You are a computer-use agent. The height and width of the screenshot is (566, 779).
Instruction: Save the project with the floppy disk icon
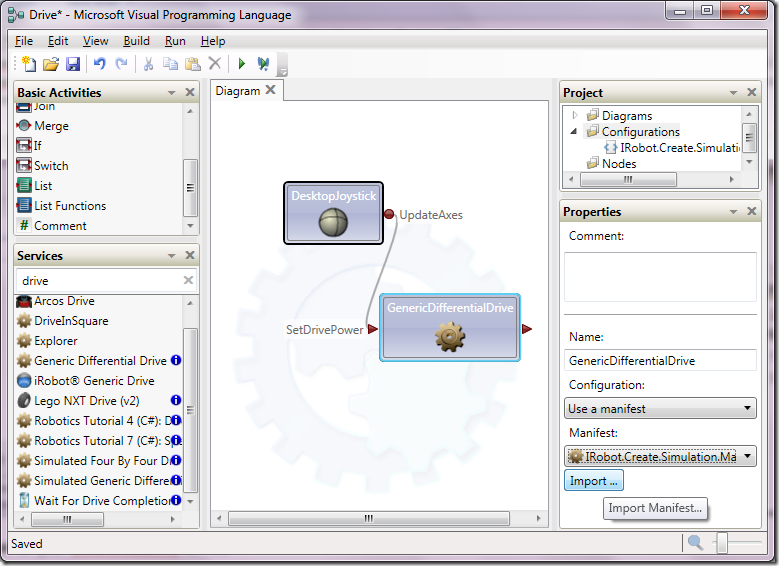click(73, 64)
